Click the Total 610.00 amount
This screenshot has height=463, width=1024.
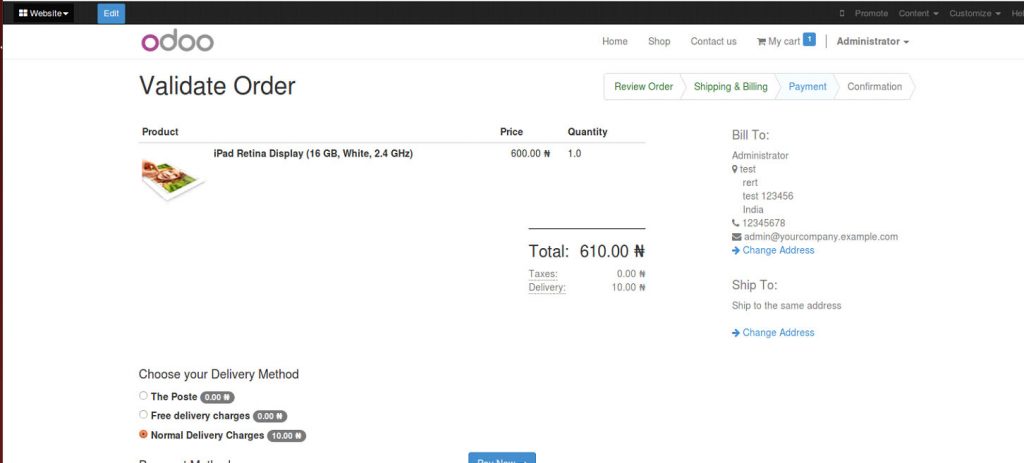(612, 251)
